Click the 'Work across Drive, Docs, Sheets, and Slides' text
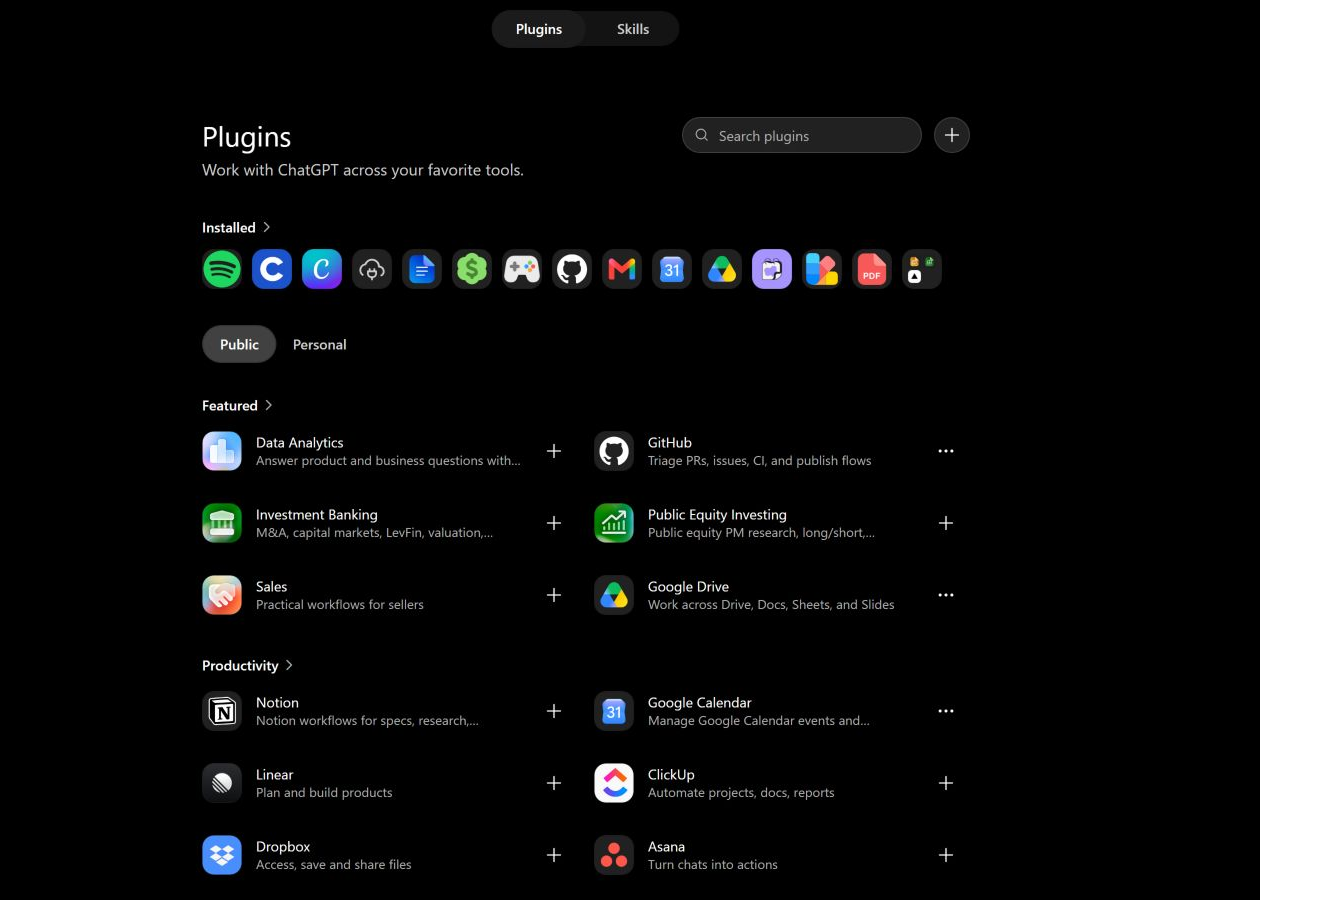This screenshot has width=1330, height=900. click(x=771, y=605)
